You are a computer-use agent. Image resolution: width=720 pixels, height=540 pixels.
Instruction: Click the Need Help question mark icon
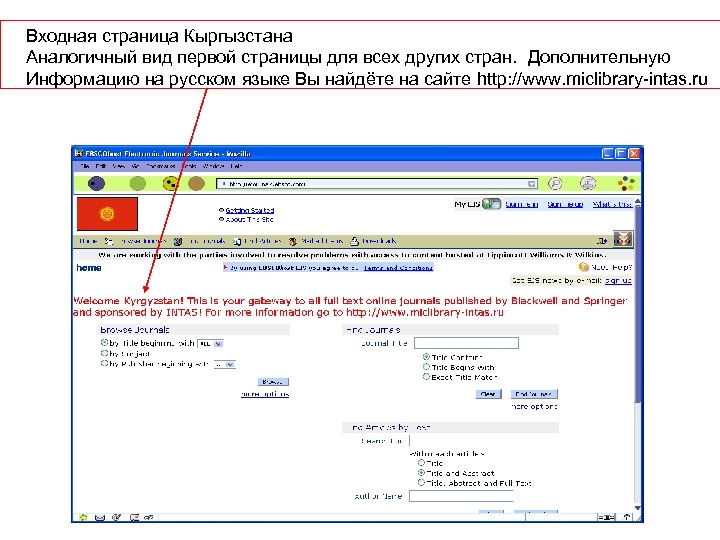pyautogui.click(x=584, y=267)
